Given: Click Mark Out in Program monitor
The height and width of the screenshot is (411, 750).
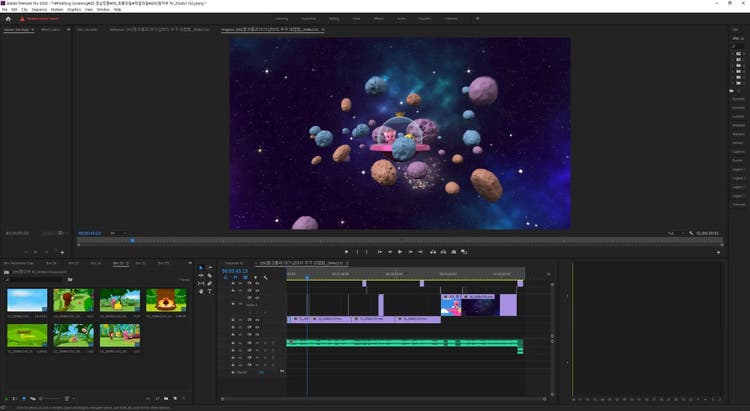Looking at the screenshot, I should click(x=367, y=252).
